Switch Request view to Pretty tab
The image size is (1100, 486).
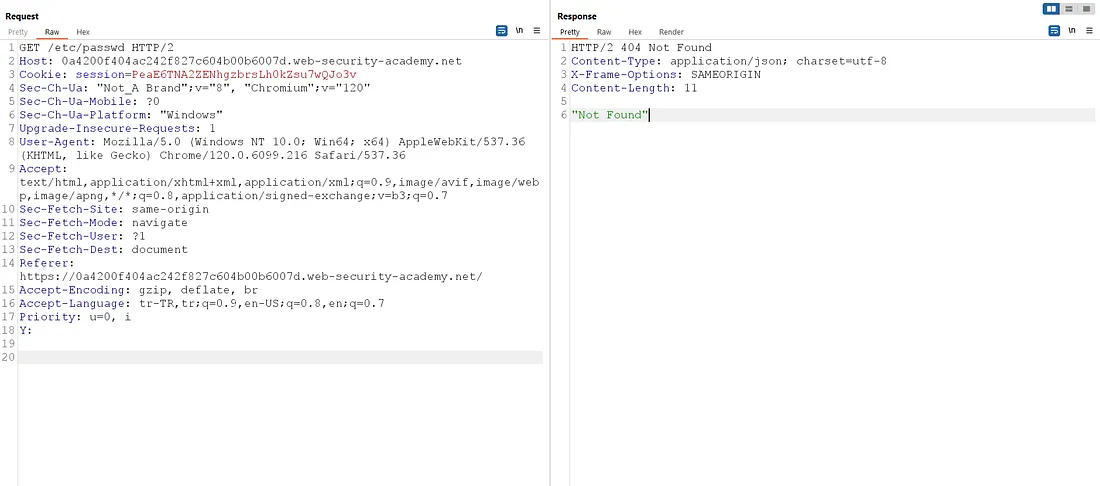(18, 32)
